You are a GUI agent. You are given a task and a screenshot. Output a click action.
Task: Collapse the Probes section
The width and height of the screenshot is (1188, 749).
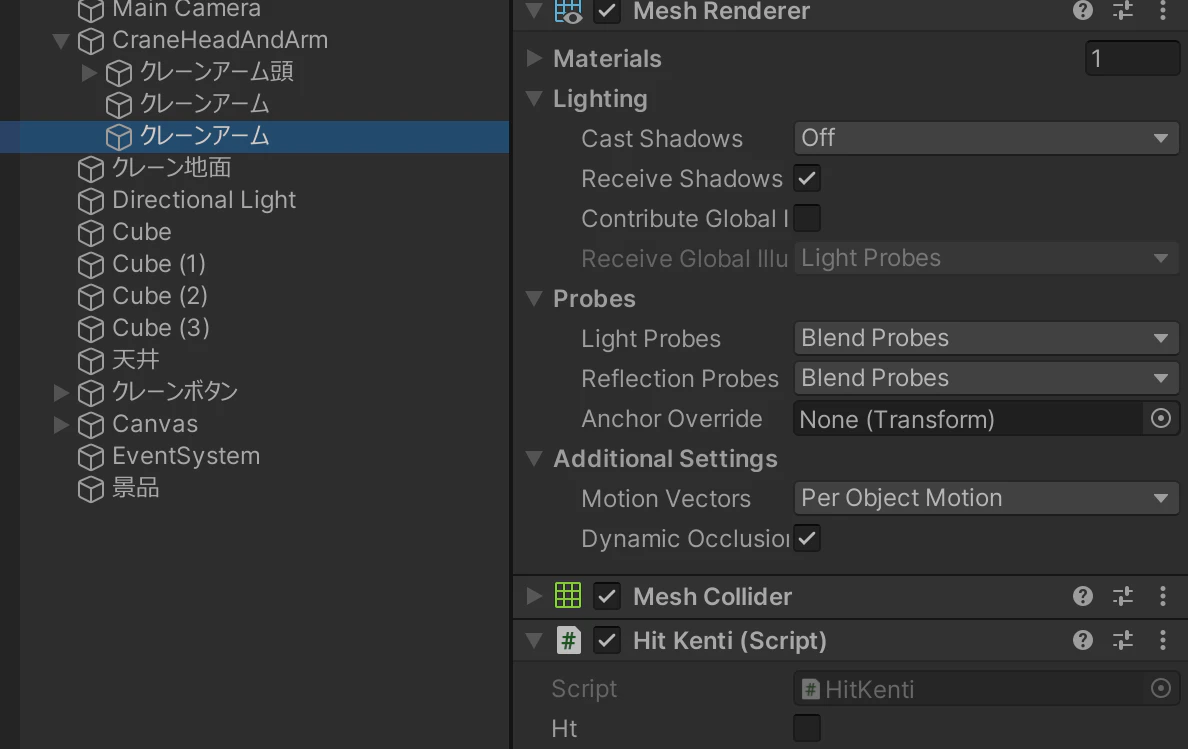click(x=534, y=298)
